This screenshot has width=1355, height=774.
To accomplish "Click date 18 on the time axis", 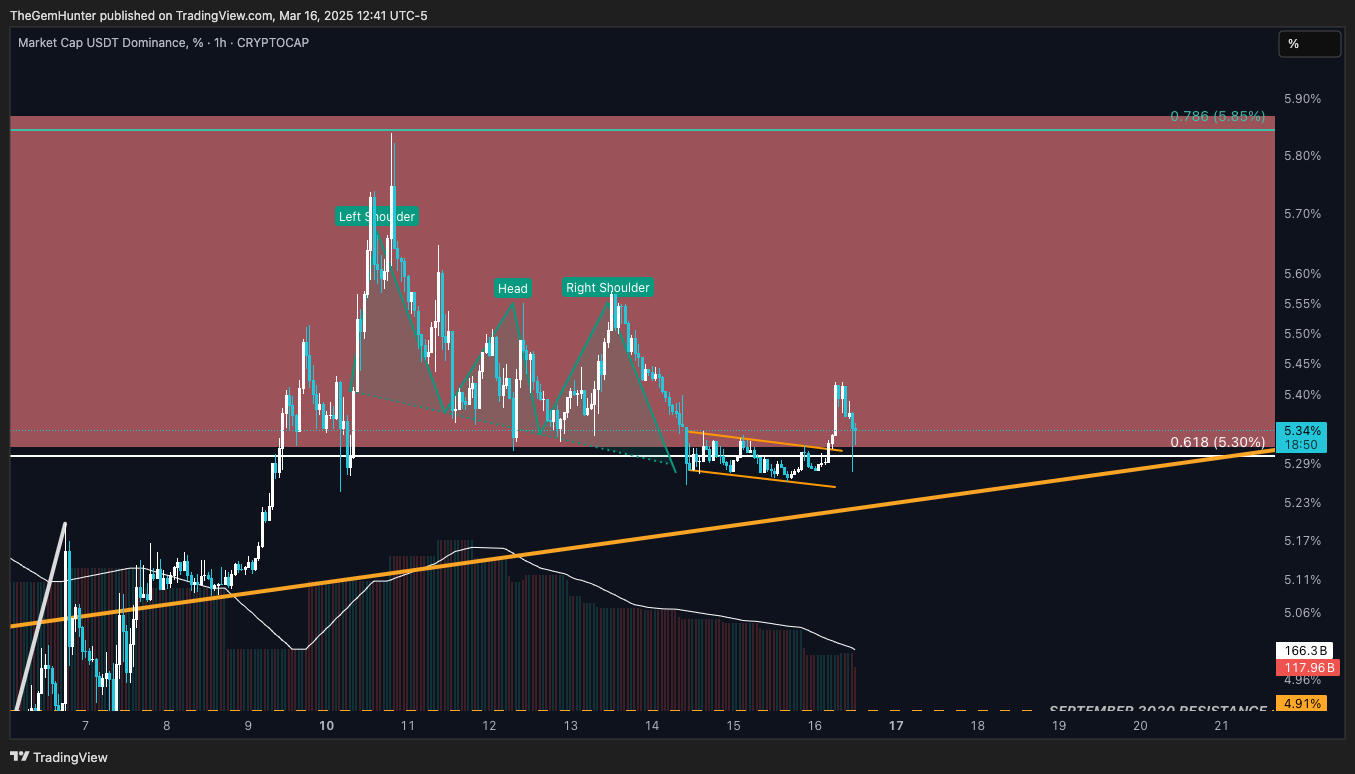I will [x=977, y=725].
